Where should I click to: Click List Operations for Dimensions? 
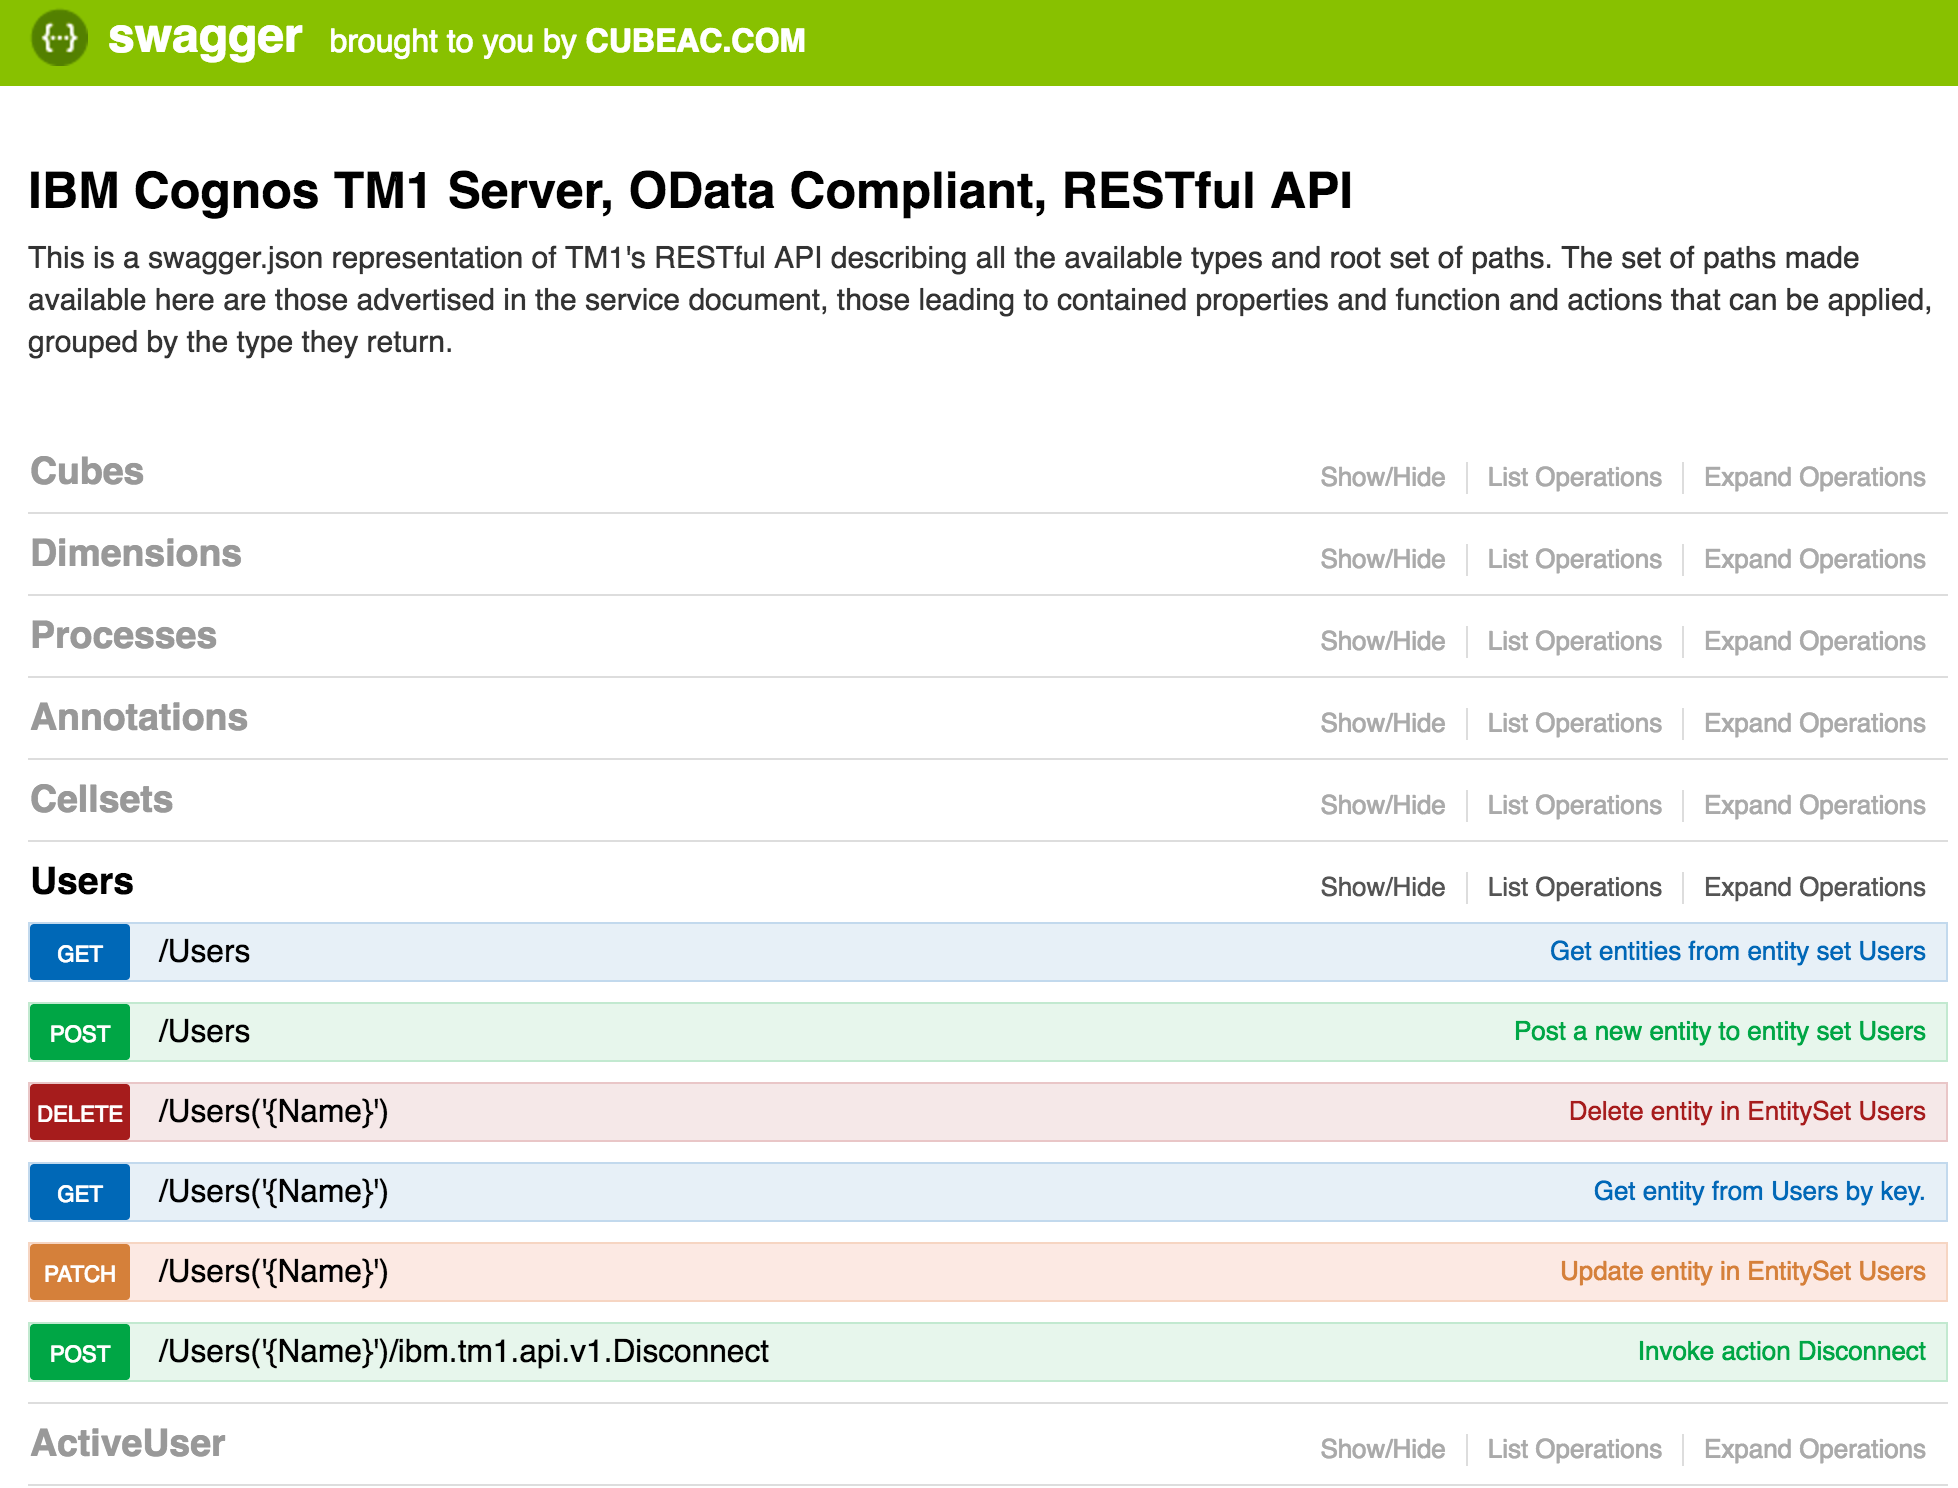click(1574, 559)
